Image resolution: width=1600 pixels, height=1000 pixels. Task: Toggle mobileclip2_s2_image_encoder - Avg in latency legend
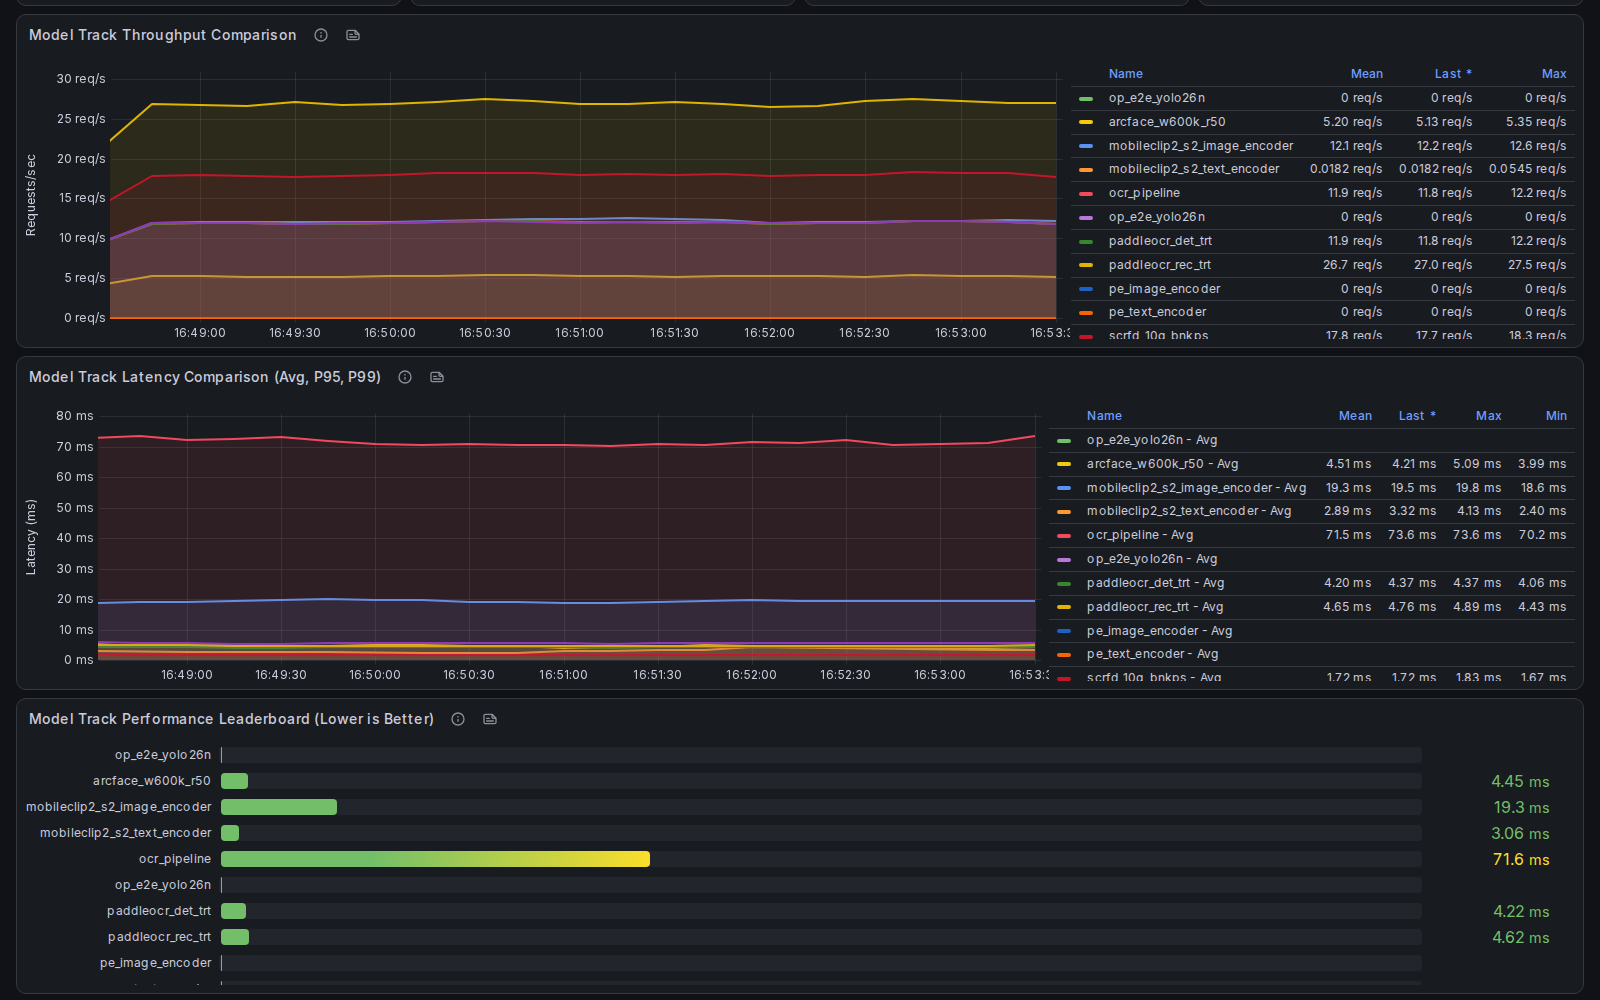(1196, 488)
